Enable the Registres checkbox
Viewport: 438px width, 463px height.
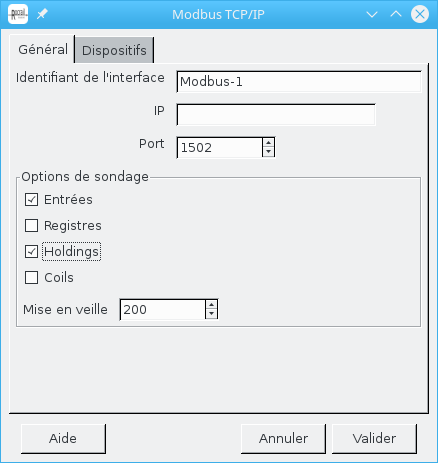pos(31,226)
